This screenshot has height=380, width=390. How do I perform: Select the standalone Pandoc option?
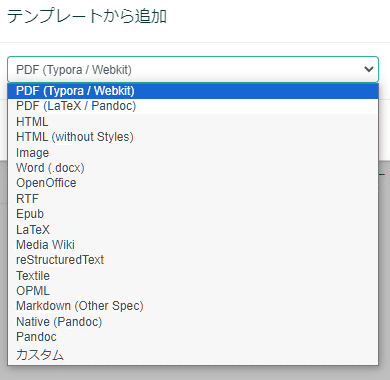(x=193, y=337)
